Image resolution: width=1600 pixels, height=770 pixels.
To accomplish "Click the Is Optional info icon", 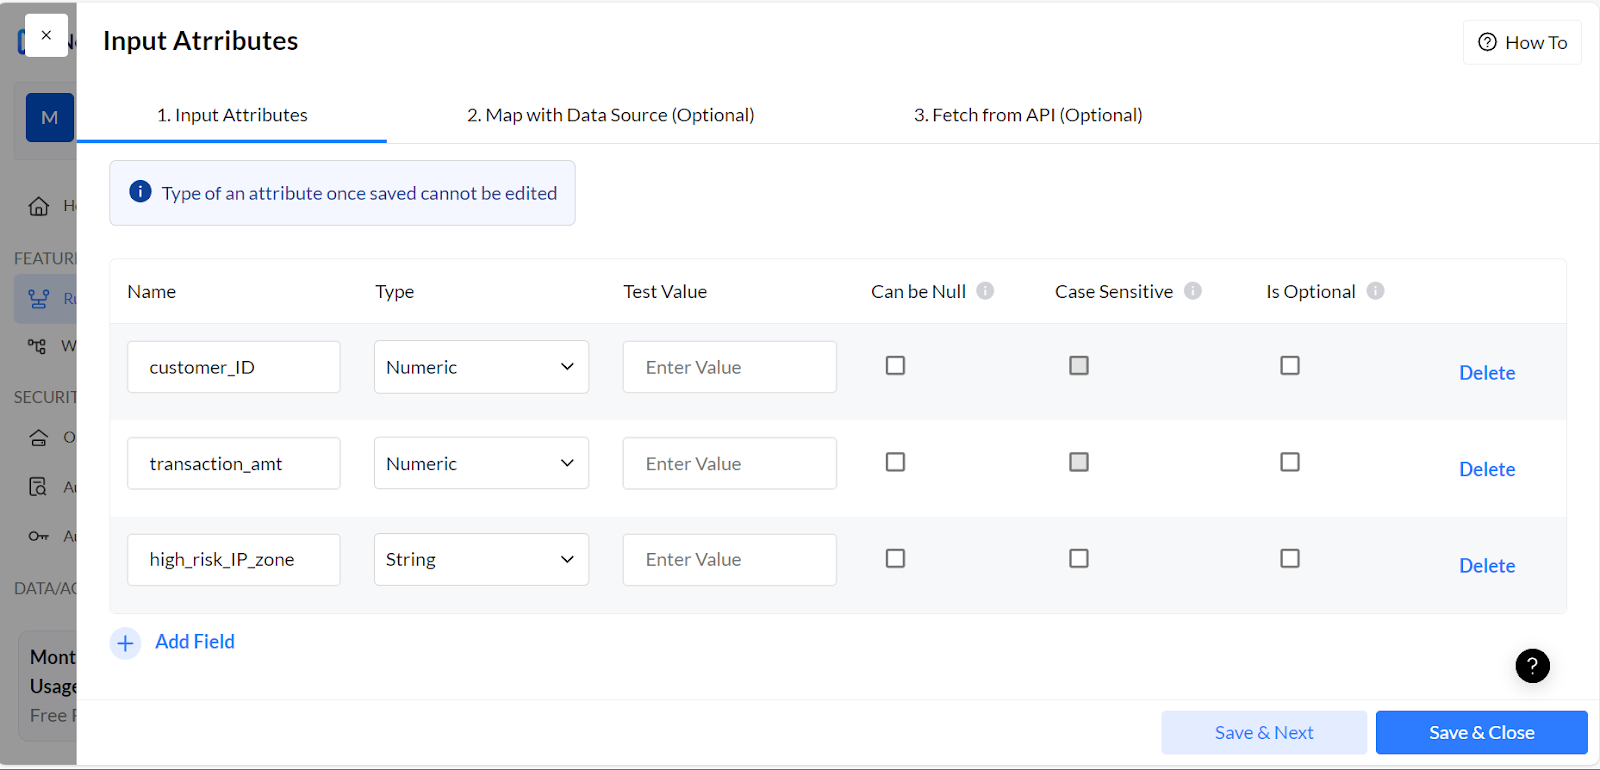I will tap(1375, 291).
